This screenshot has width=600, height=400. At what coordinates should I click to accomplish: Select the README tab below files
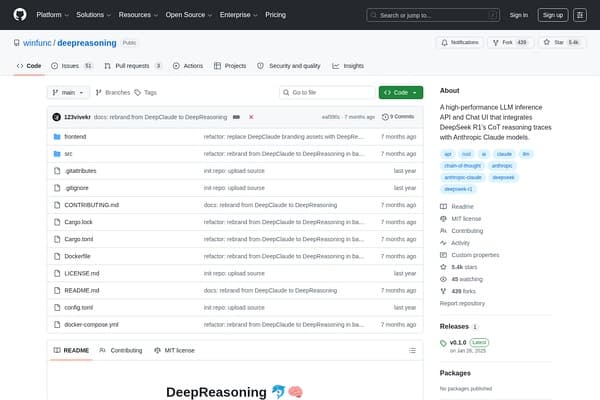click(71, 351)
